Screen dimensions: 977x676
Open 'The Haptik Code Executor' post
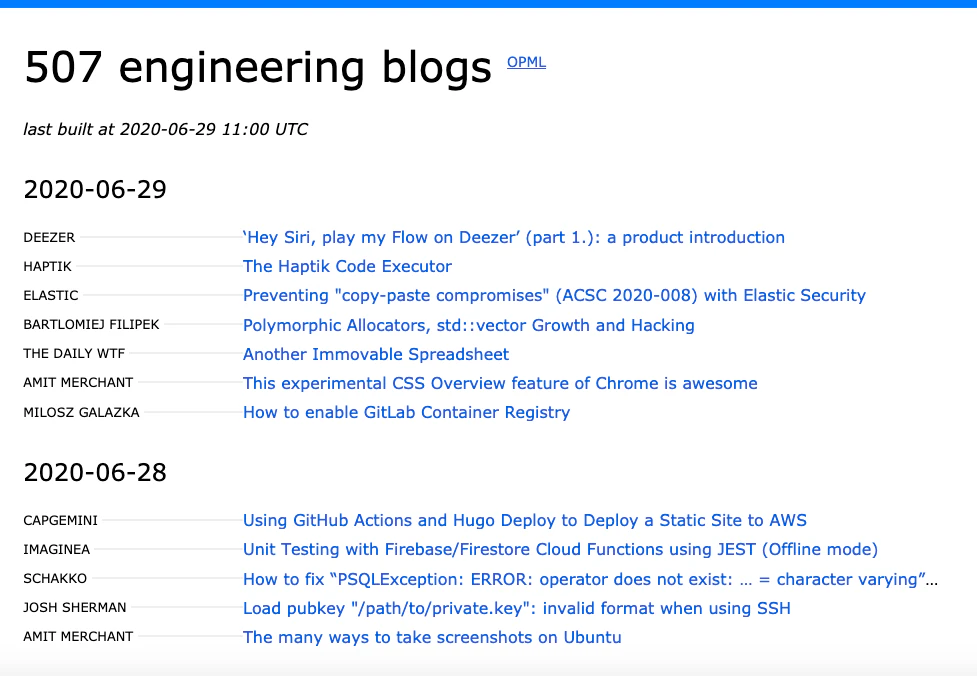347,266
